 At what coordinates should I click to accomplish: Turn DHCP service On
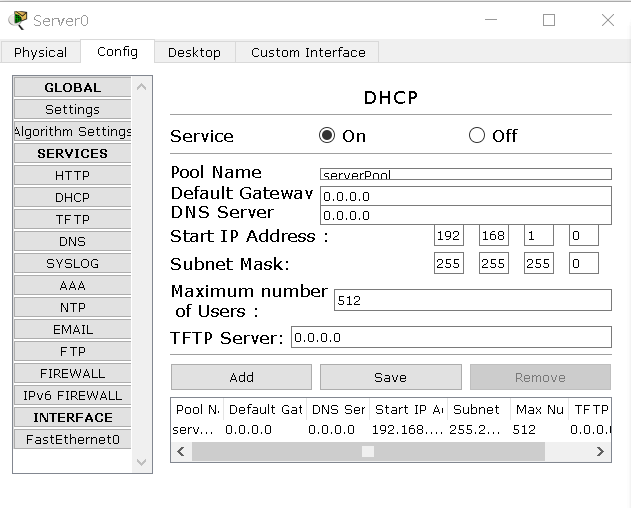coord(327,136)
